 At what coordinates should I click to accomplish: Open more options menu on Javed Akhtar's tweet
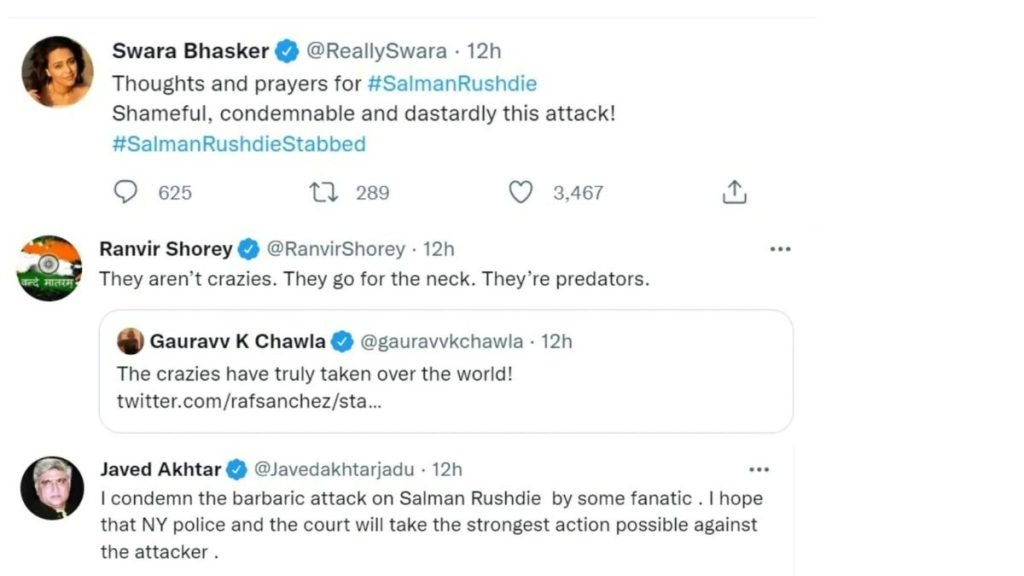point(760,469)
